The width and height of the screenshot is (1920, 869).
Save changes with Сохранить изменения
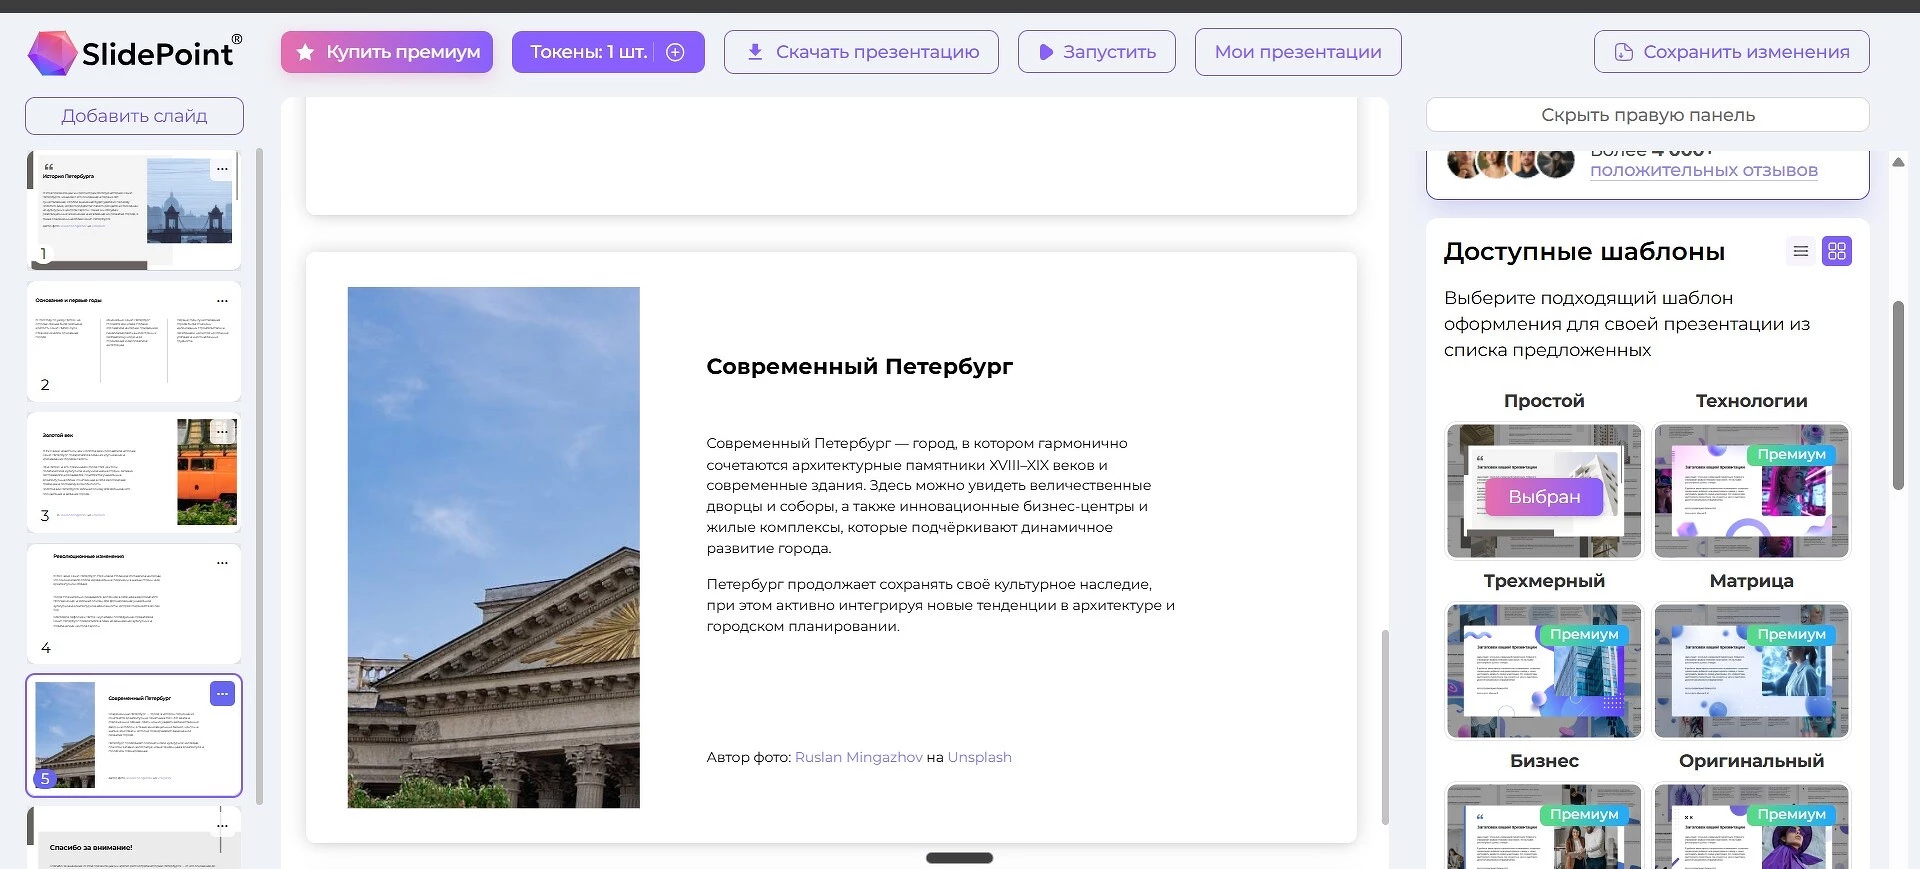1731,52
